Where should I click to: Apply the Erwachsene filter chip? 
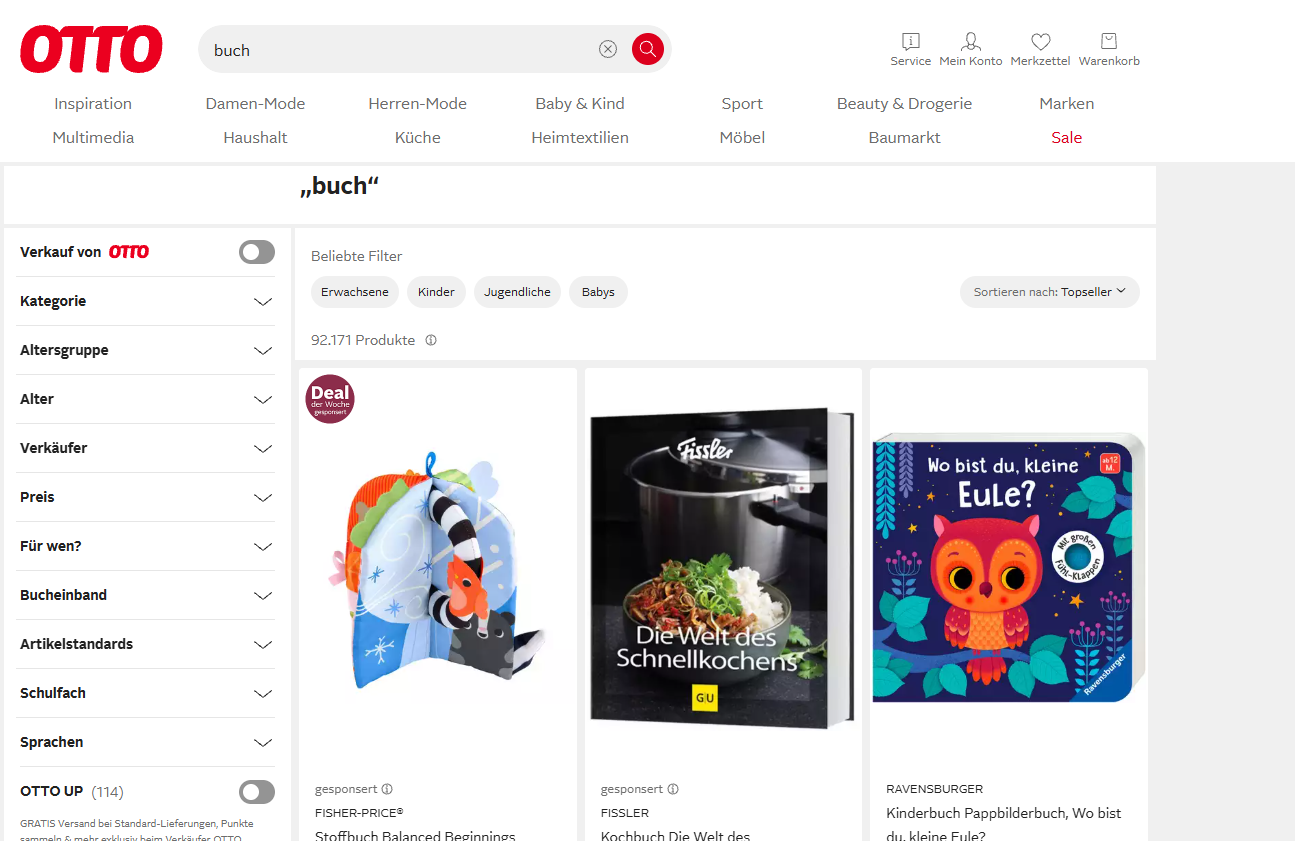pos(355,292)
